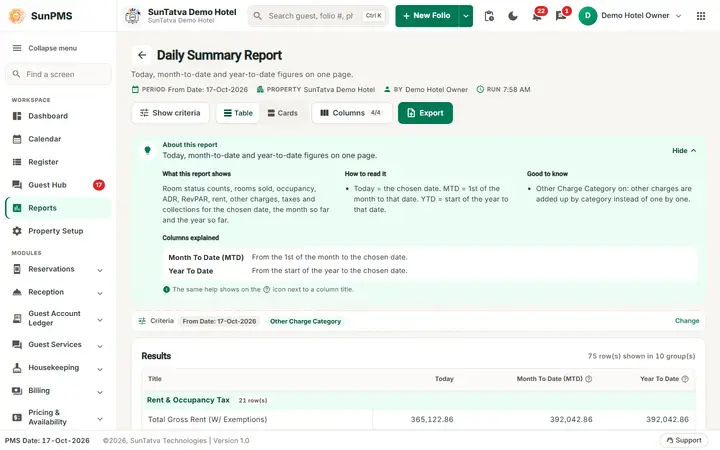Open the New Folio dropdown arrow
The height and width of the screenshot is (450, 720).
466,16
